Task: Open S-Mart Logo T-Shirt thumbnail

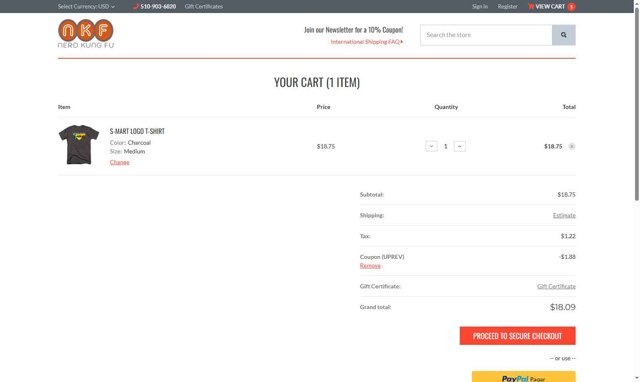Action: [x=79, y=144]
